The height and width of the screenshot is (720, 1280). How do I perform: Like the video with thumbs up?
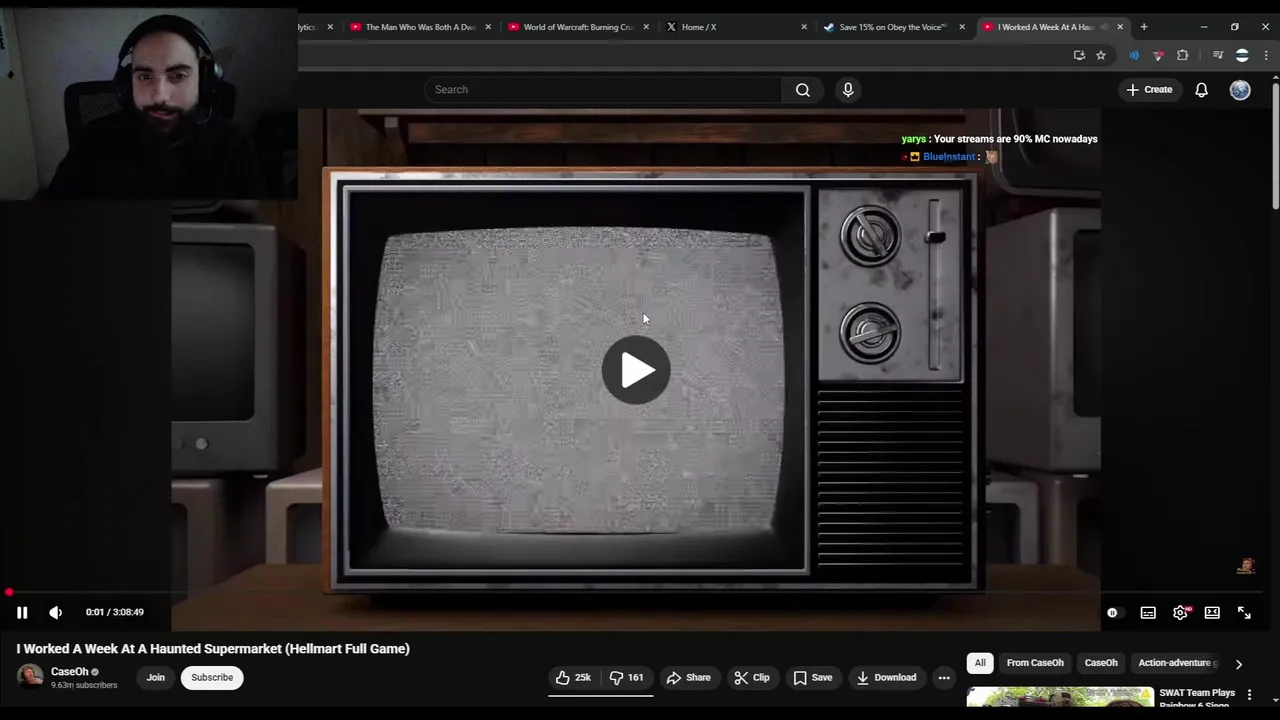[x=573, y=678]
